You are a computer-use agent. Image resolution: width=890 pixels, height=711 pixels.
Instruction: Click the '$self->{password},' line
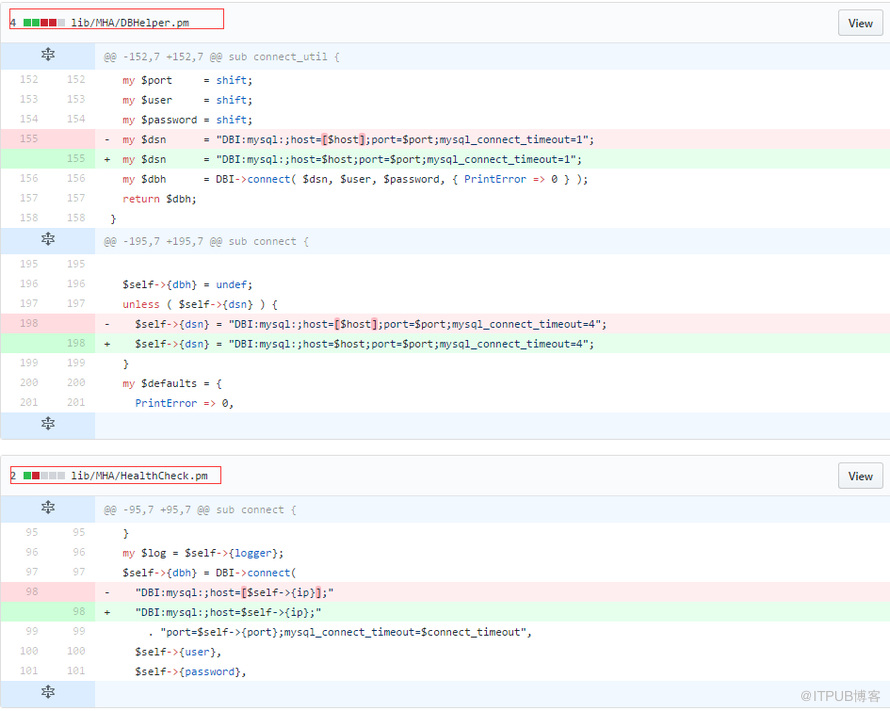(191, 672)
